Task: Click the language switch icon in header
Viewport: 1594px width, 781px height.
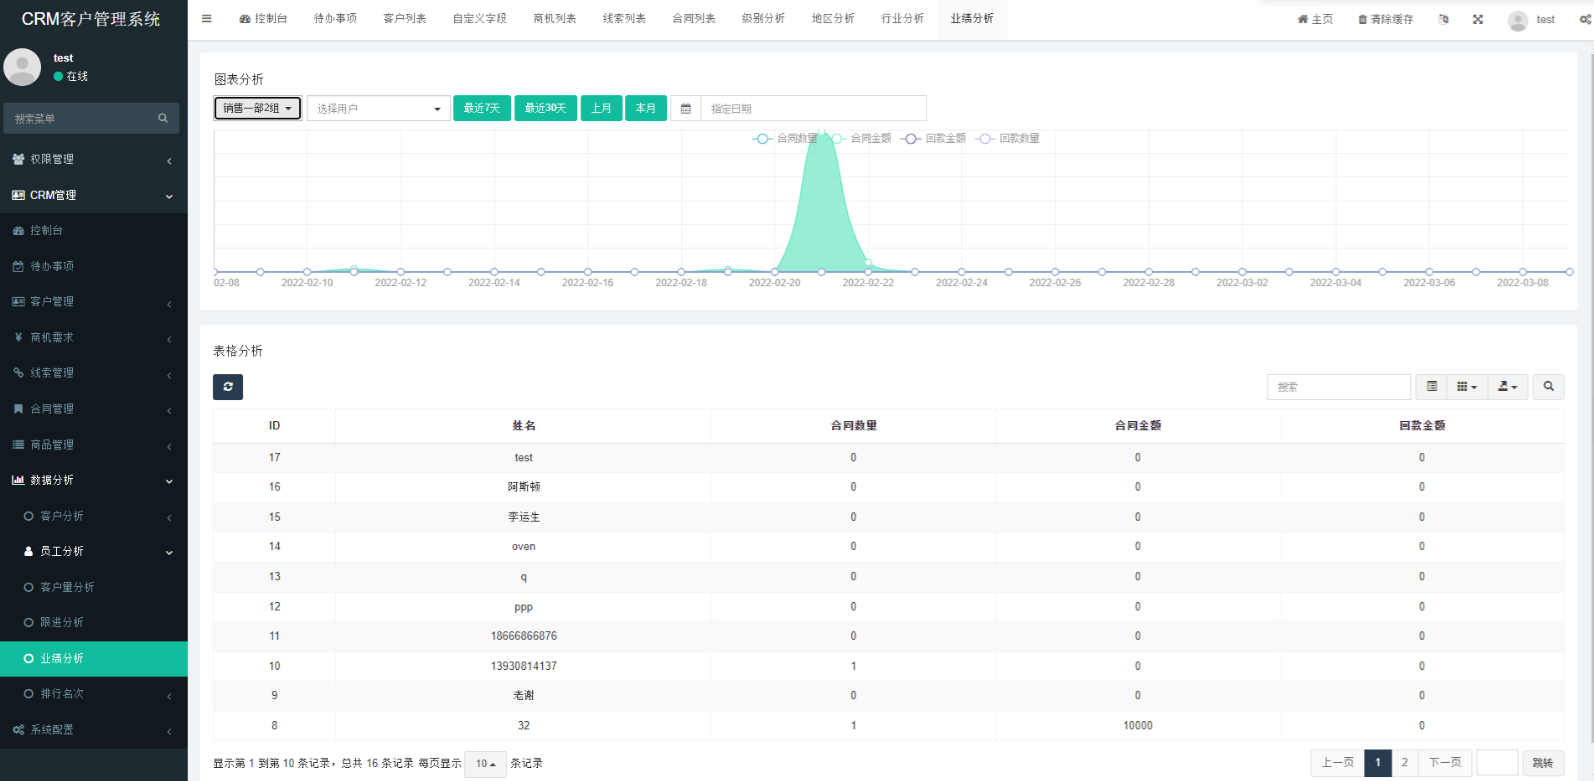Action: 1443,19
